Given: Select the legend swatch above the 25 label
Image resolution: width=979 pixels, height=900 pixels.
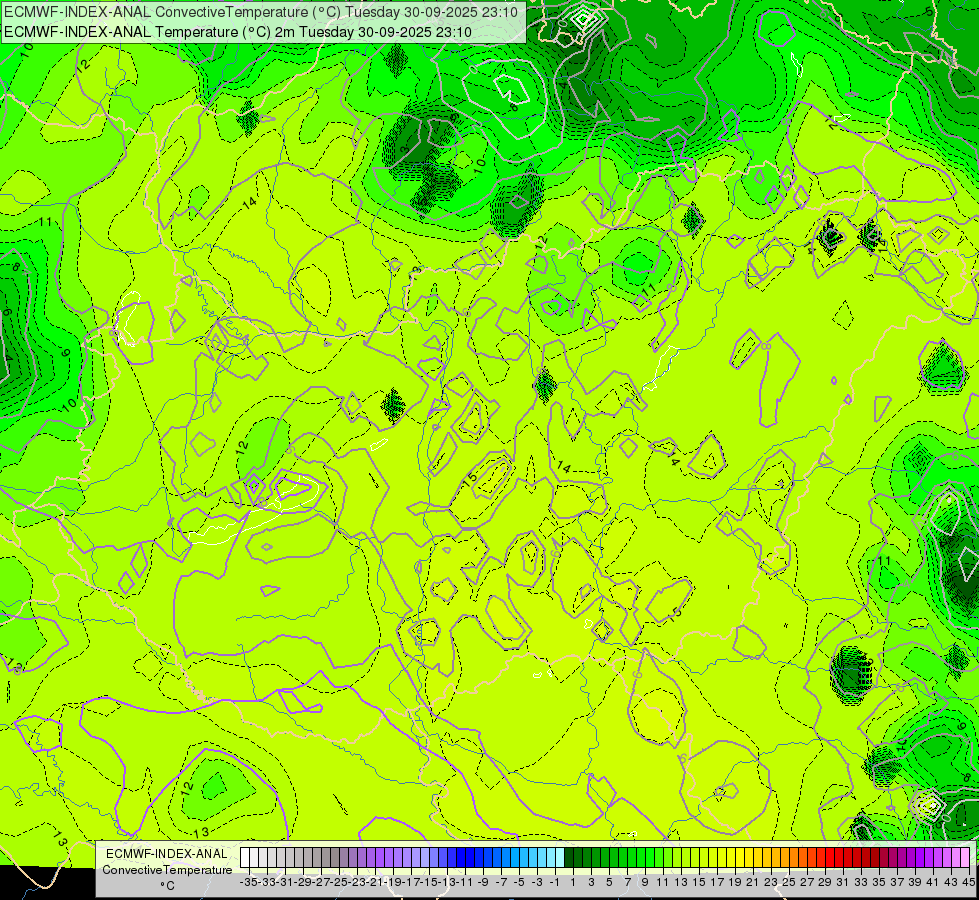Looking at the screenshot, I should (785, 858).
